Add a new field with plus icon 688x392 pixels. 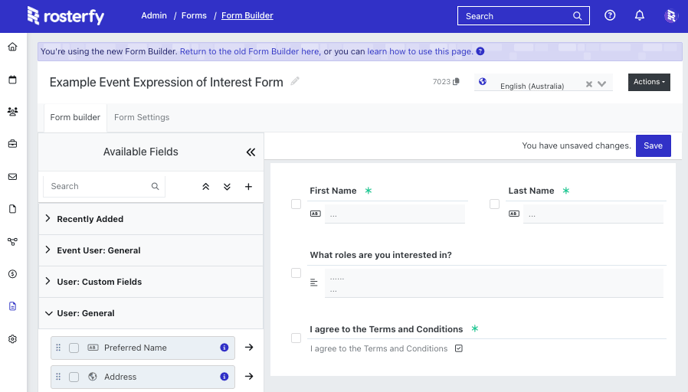[248, 187]
